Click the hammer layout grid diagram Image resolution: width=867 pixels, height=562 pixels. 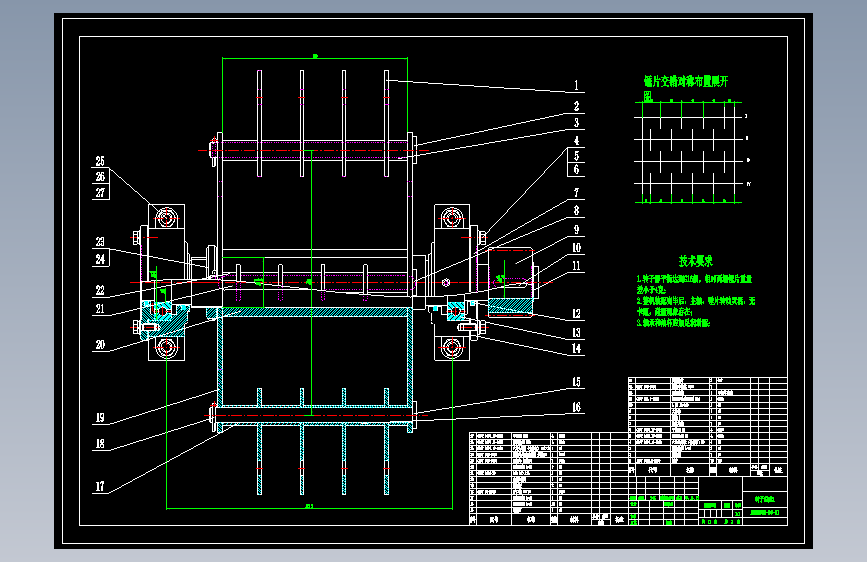(688, 152)
